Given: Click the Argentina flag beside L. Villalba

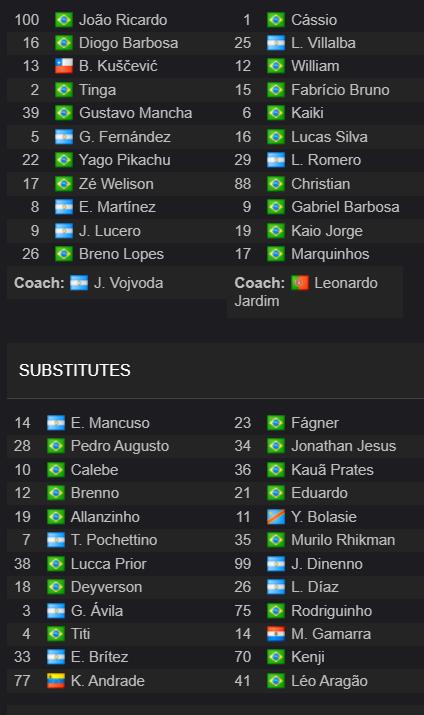Looking at the screenshot, I should pyautogui.click(x=276, y=43).
